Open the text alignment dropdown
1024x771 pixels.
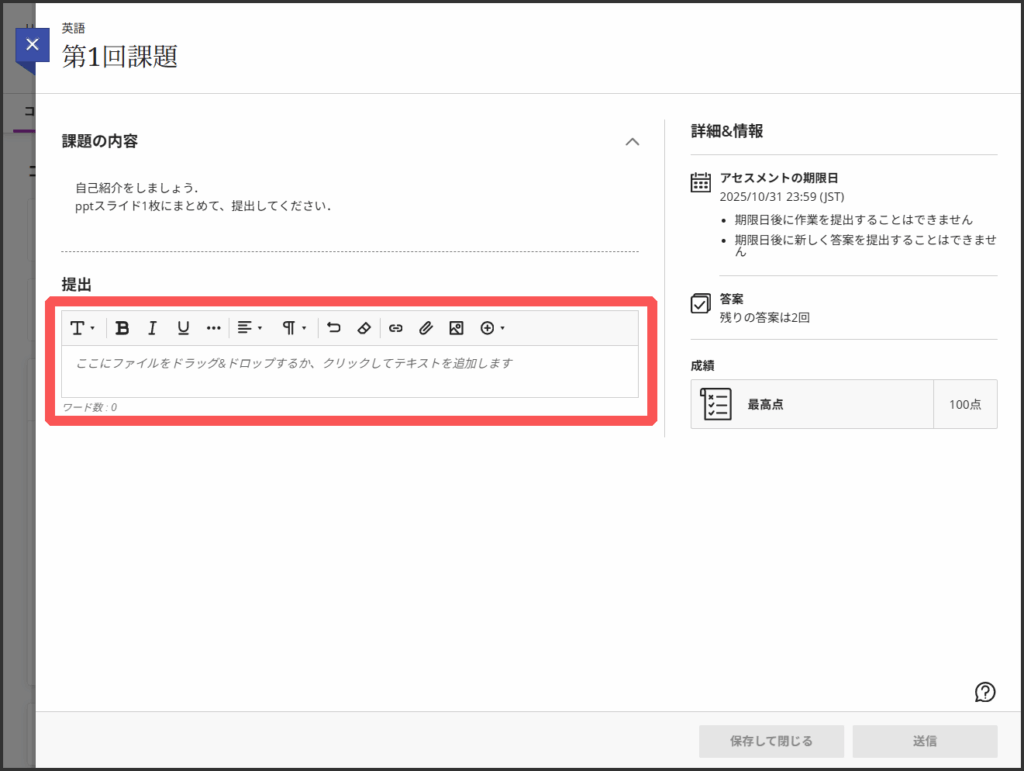[249, 328]
